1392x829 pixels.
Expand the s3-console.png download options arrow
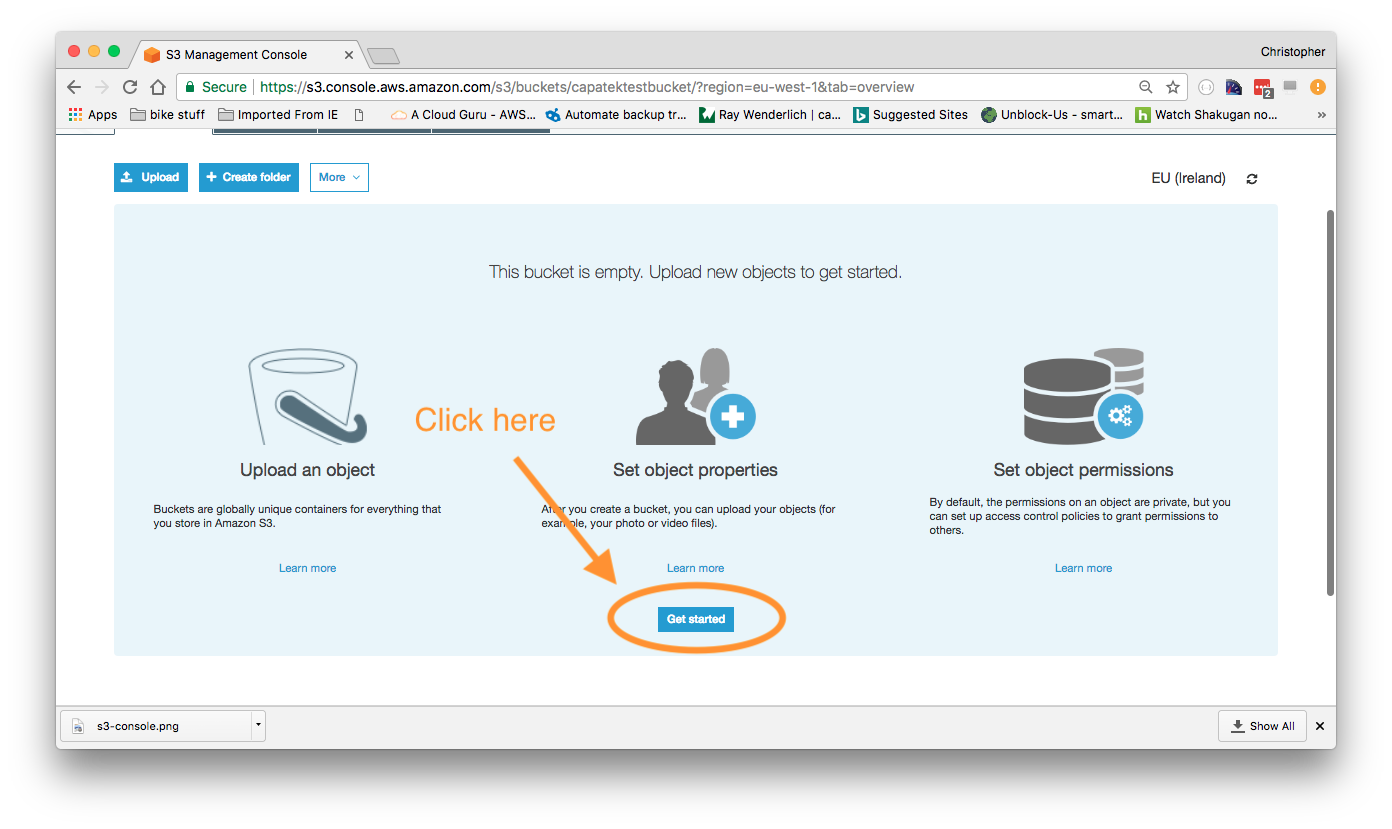click(x=258, y=725)
